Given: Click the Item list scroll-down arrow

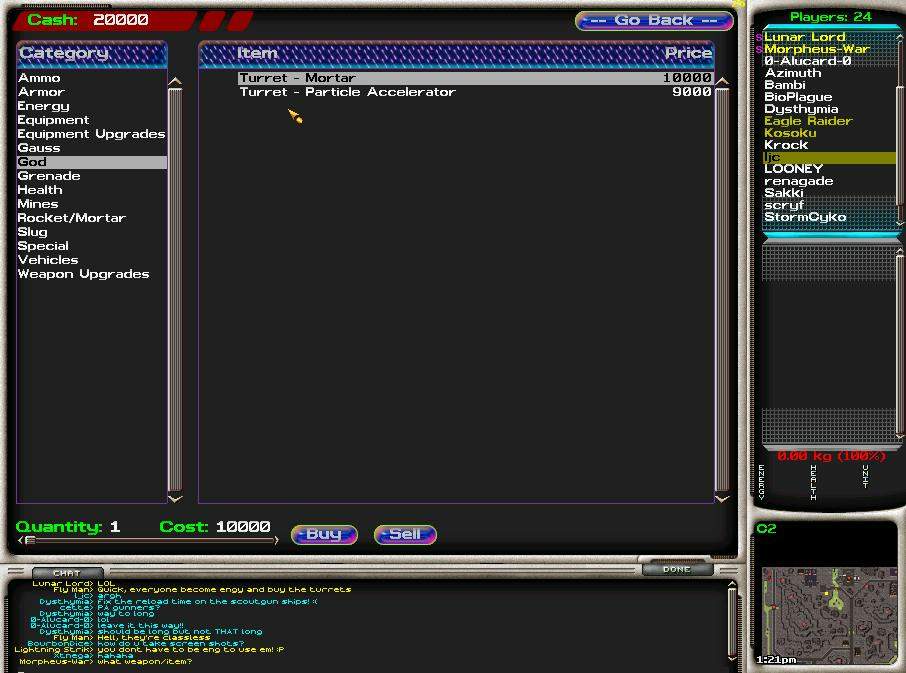Looking at the screenshot, I should (x=722, y=497).
